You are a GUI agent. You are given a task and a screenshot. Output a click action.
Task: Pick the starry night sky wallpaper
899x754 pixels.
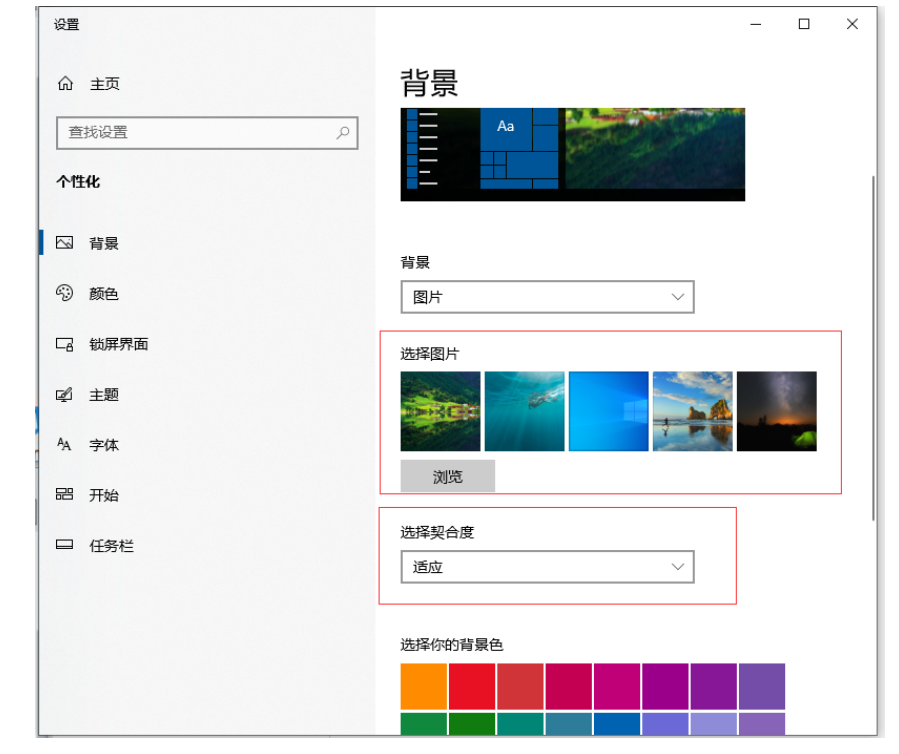pyautogui.click(x=776, y=411)
